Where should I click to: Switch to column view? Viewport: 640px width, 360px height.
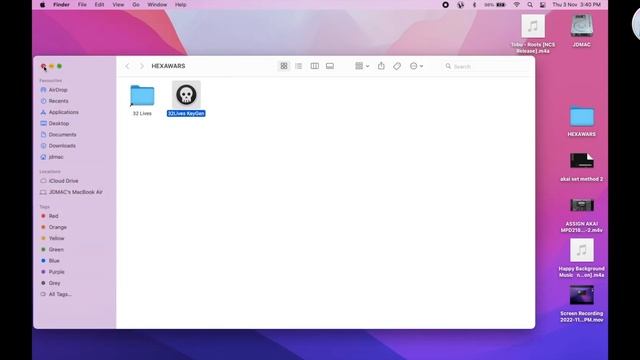314,66
